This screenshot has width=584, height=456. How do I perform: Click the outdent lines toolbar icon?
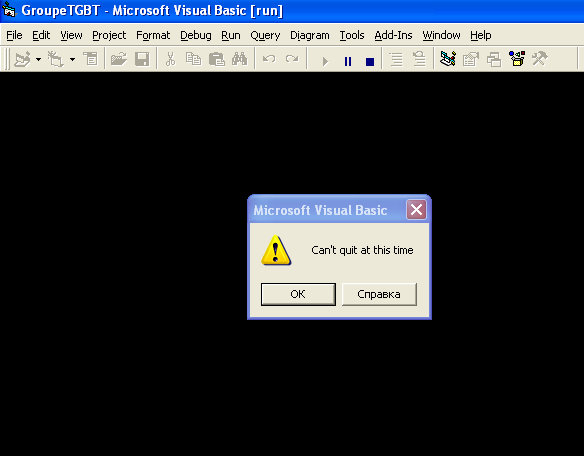419,59
